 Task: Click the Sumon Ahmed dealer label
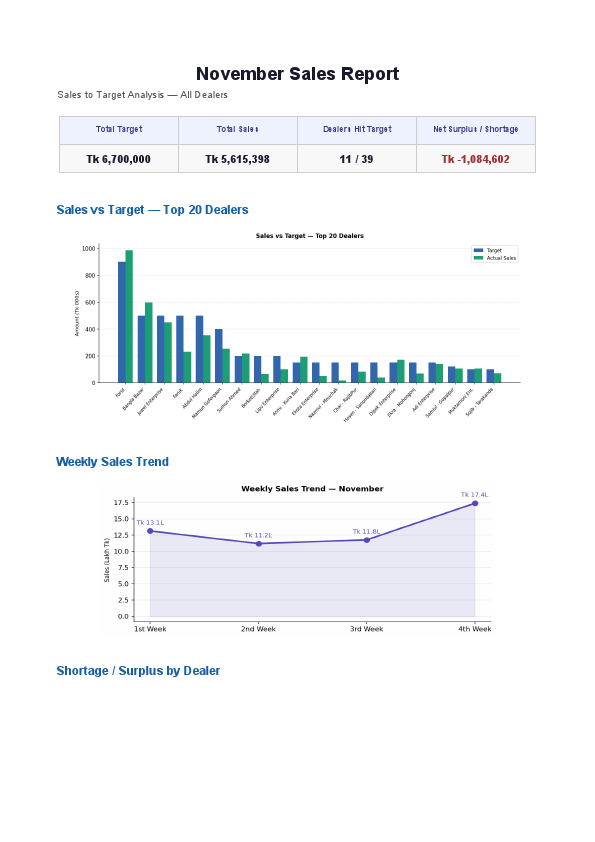click(229, 401)
